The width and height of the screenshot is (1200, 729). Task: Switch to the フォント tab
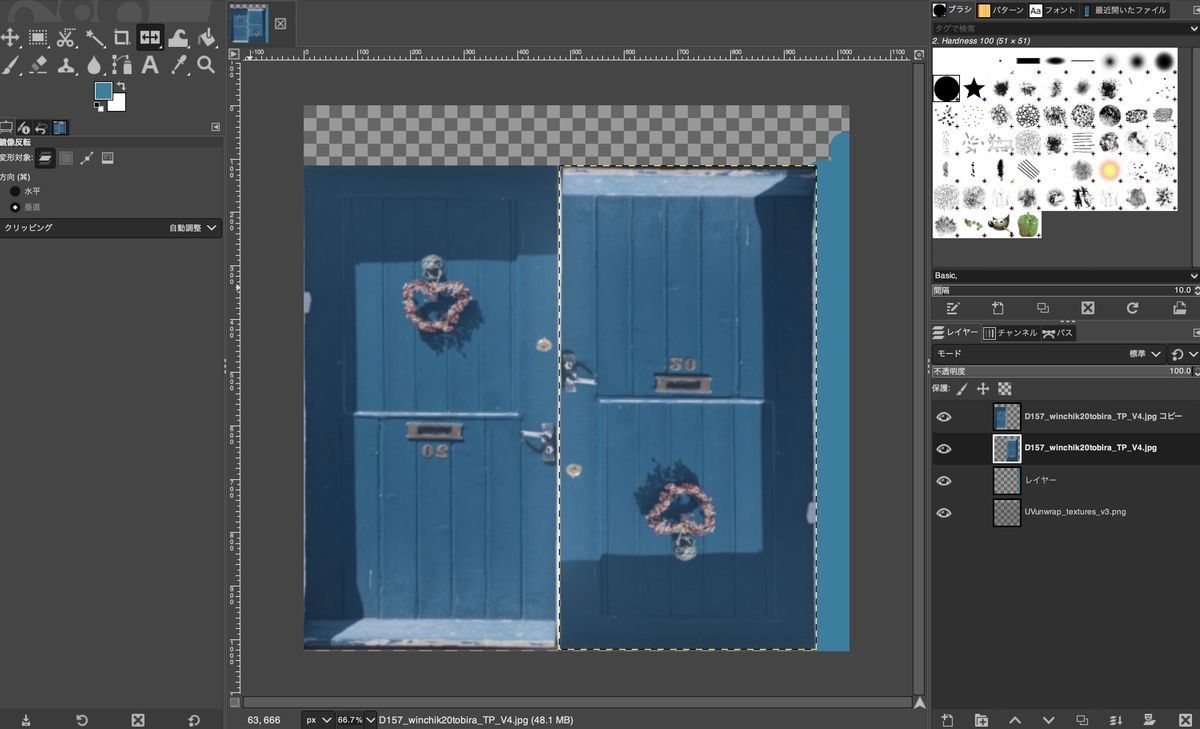coord(1052,10)
